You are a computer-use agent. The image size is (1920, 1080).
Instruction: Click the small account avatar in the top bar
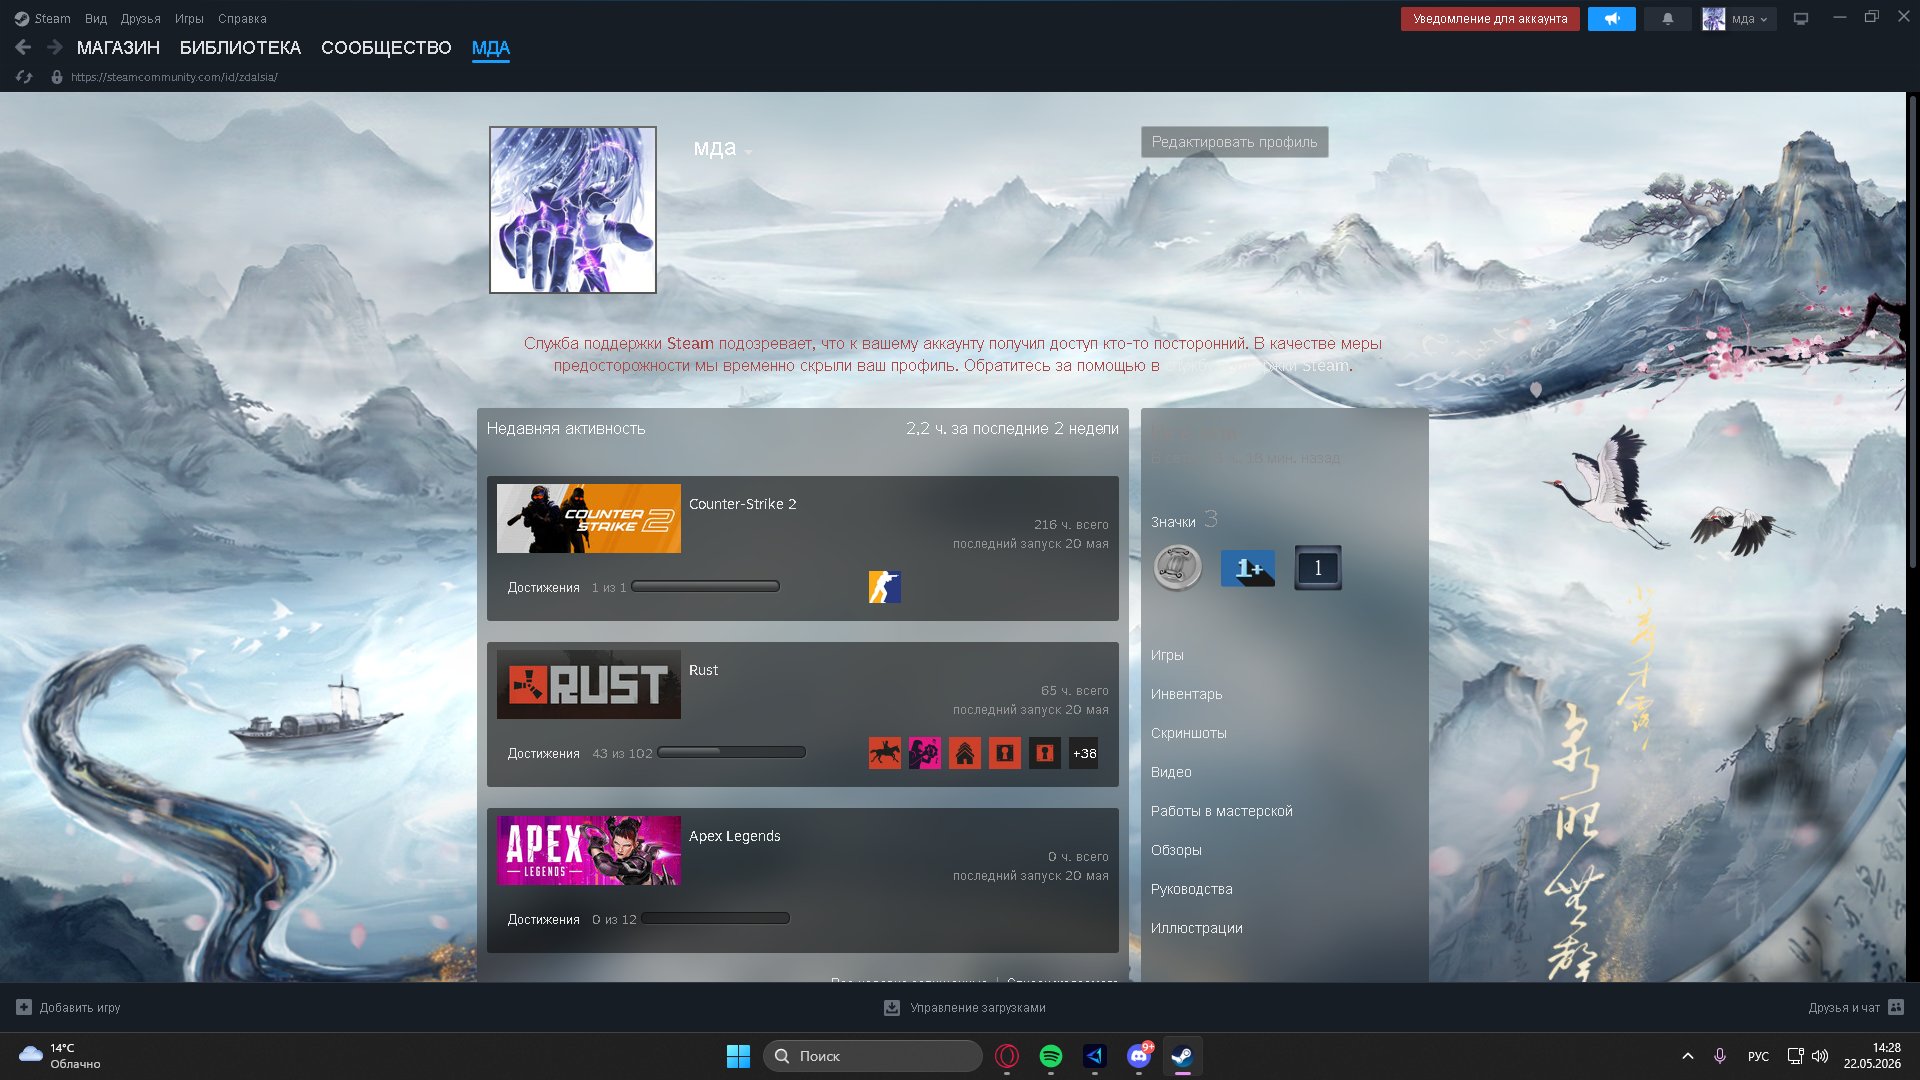click(x=1714, y=19)
